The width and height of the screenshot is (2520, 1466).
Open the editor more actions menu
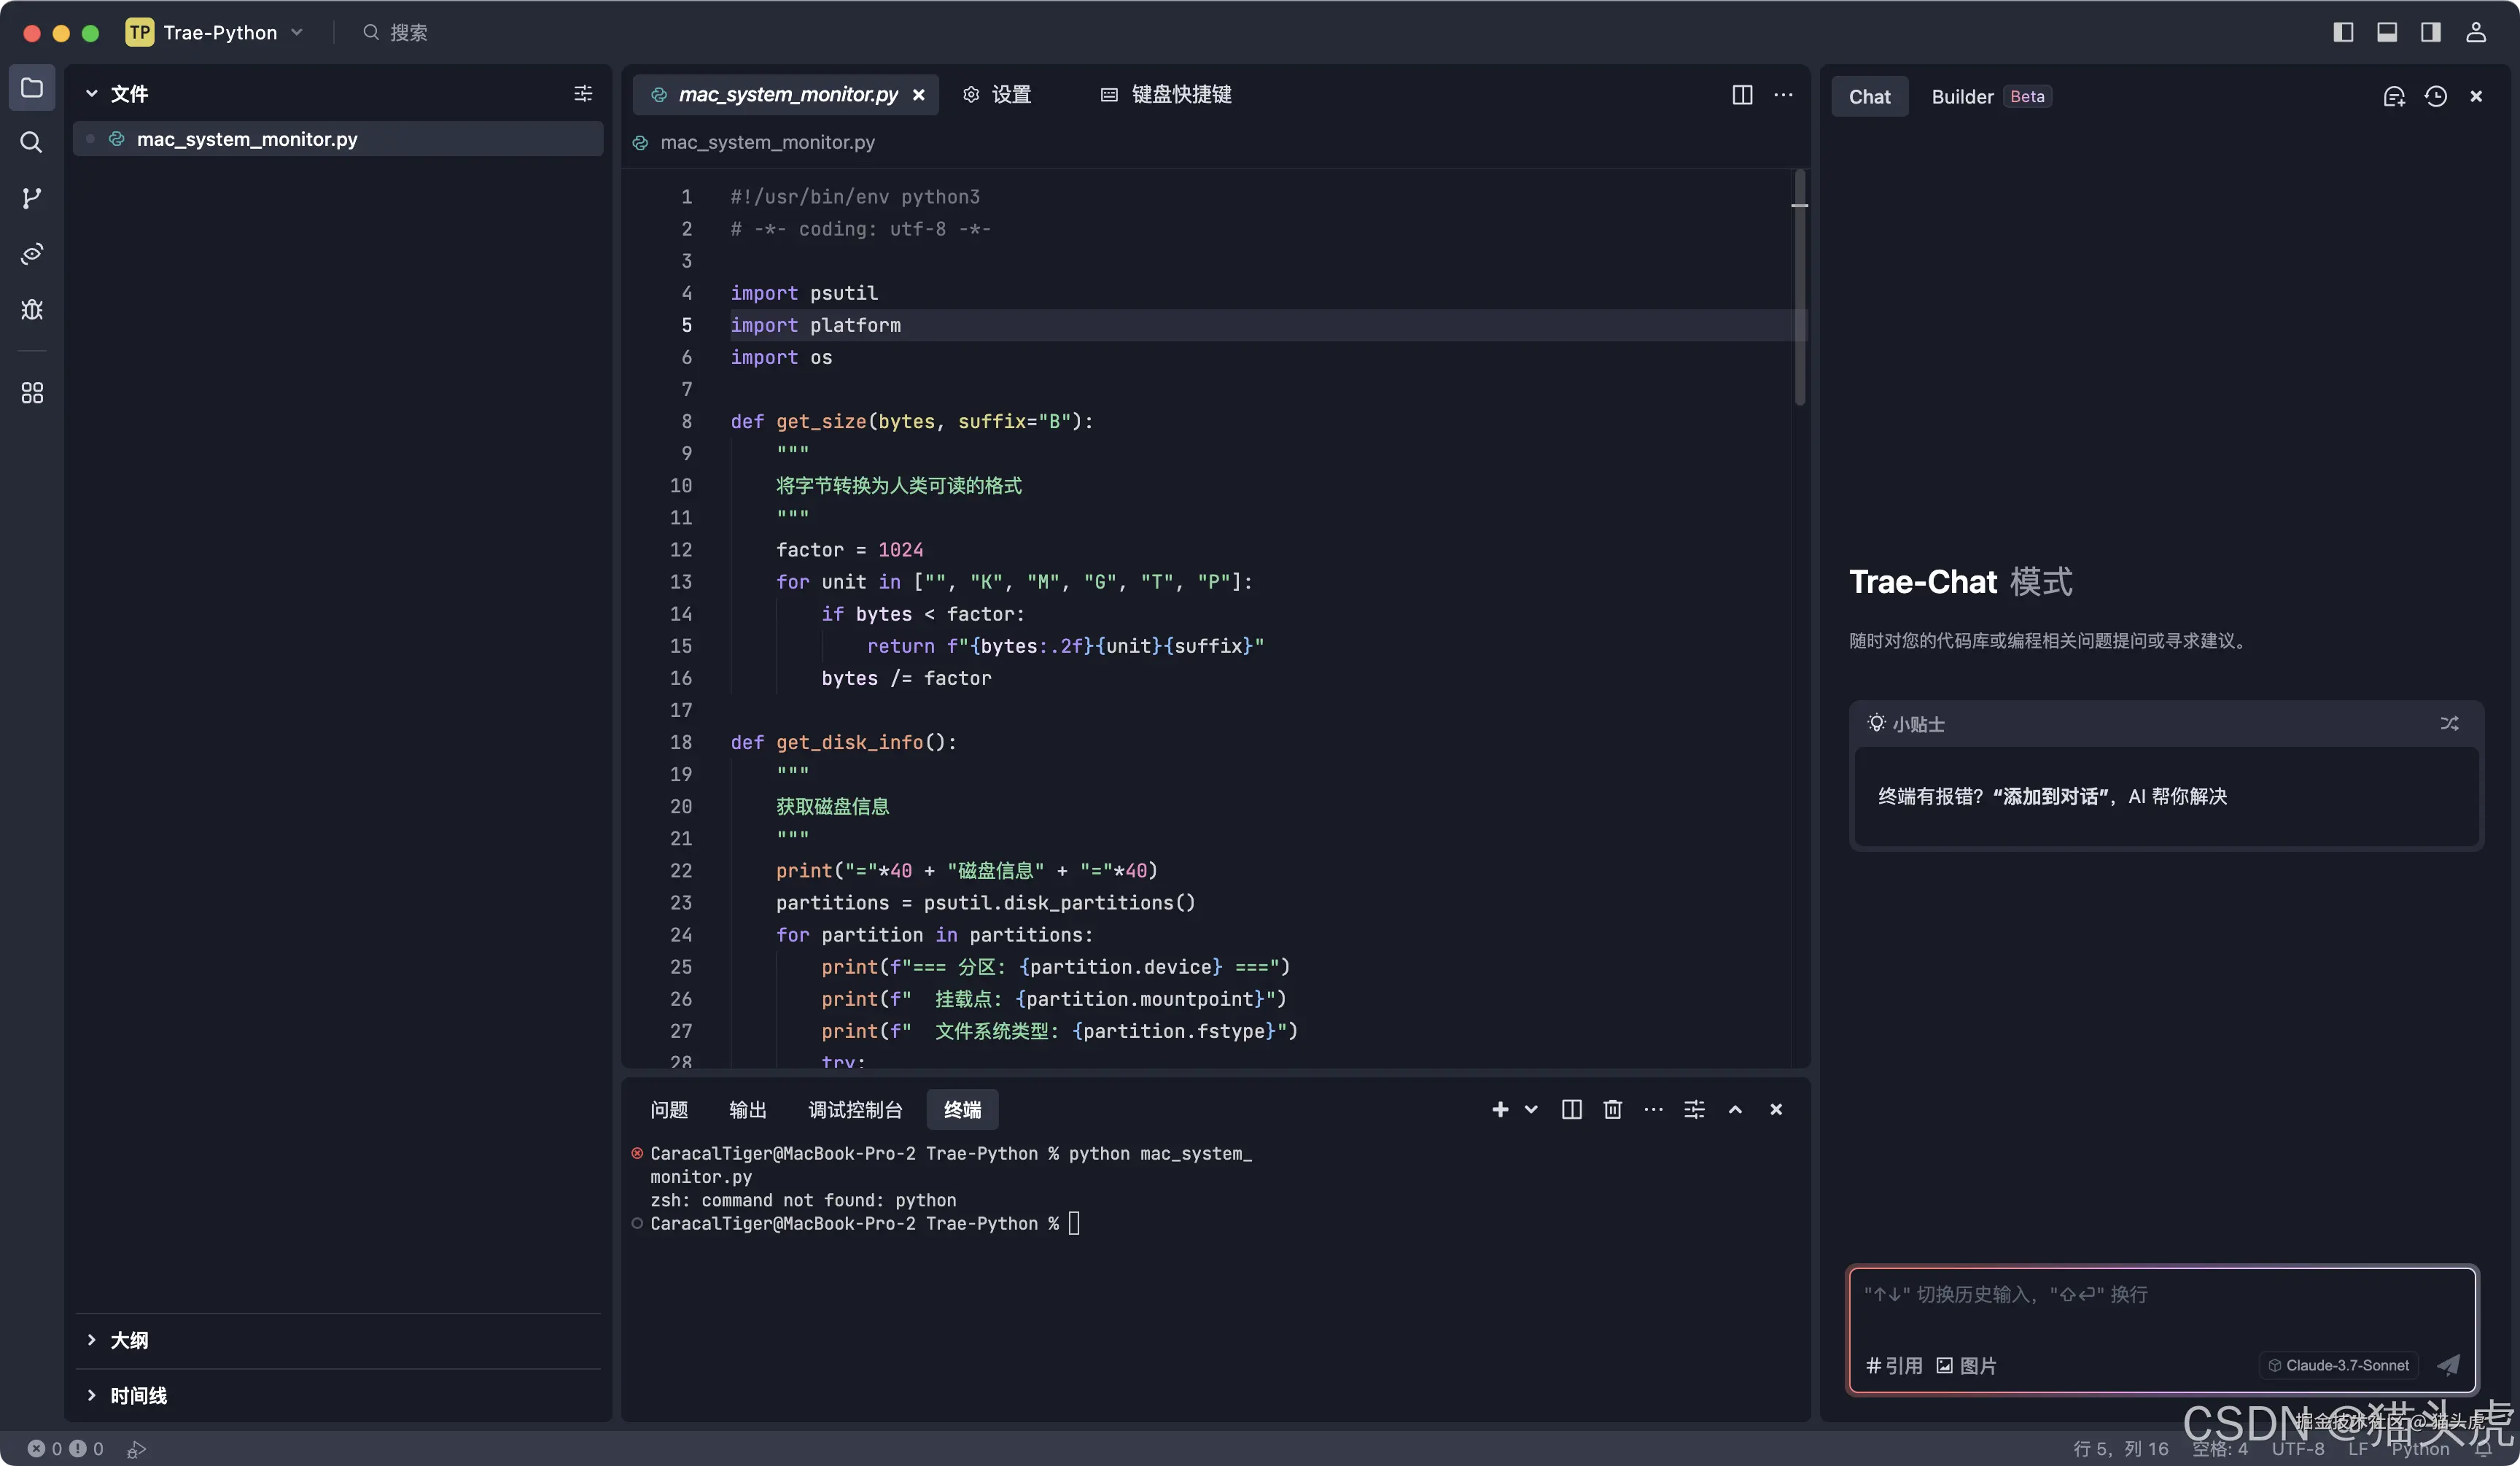pyautogui.click(x=1783, y=95)
